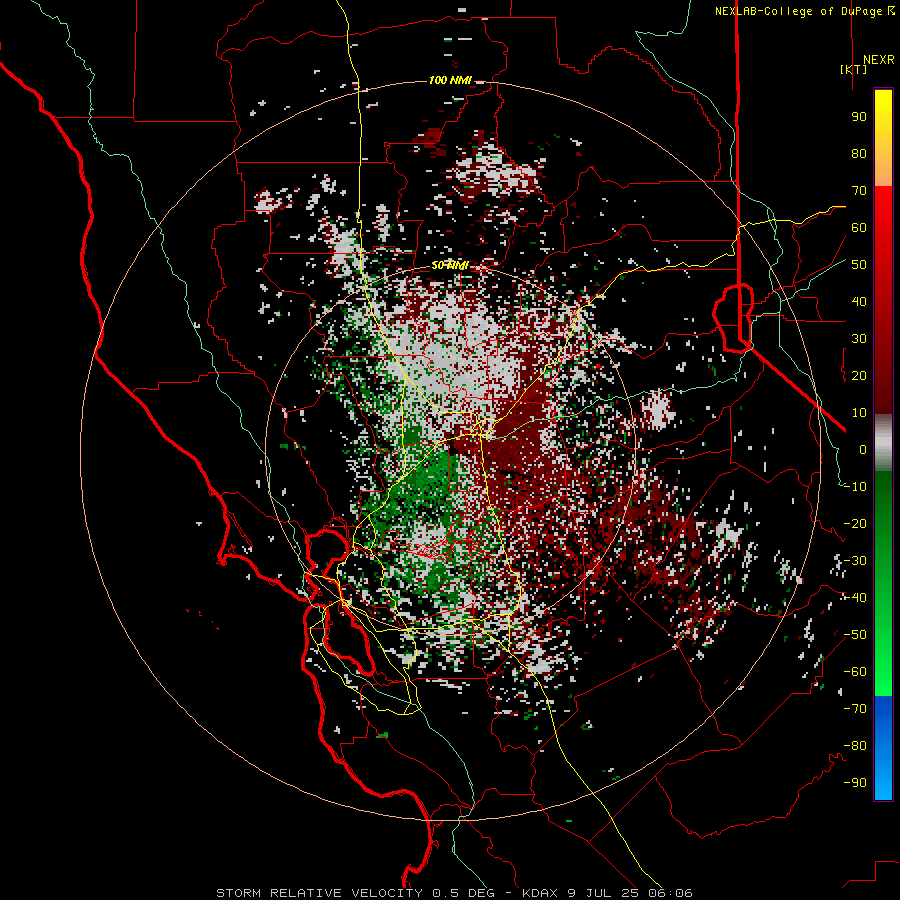This screenshot has width=900, height=900.
Task: Click the -40 scale label
Action: (x=855, y=598)
